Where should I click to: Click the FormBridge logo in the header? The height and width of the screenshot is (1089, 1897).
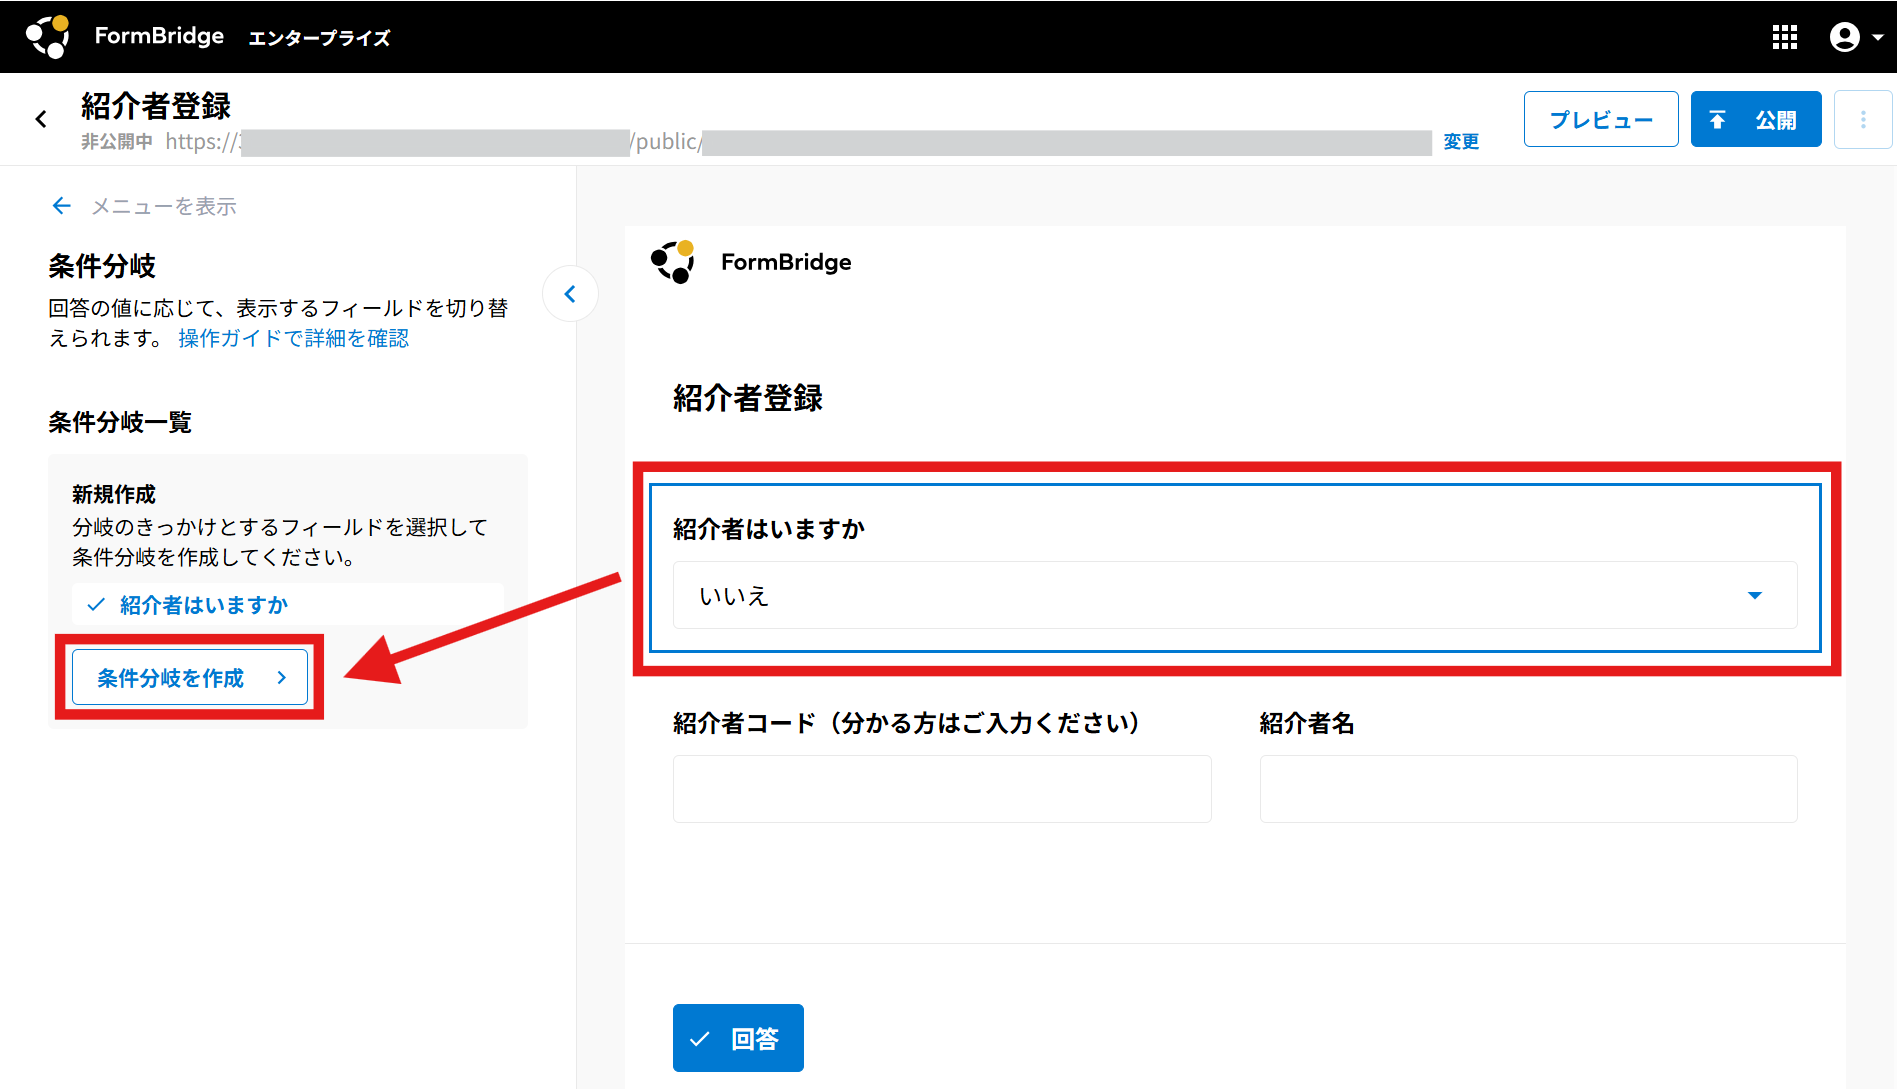point(47,37)
